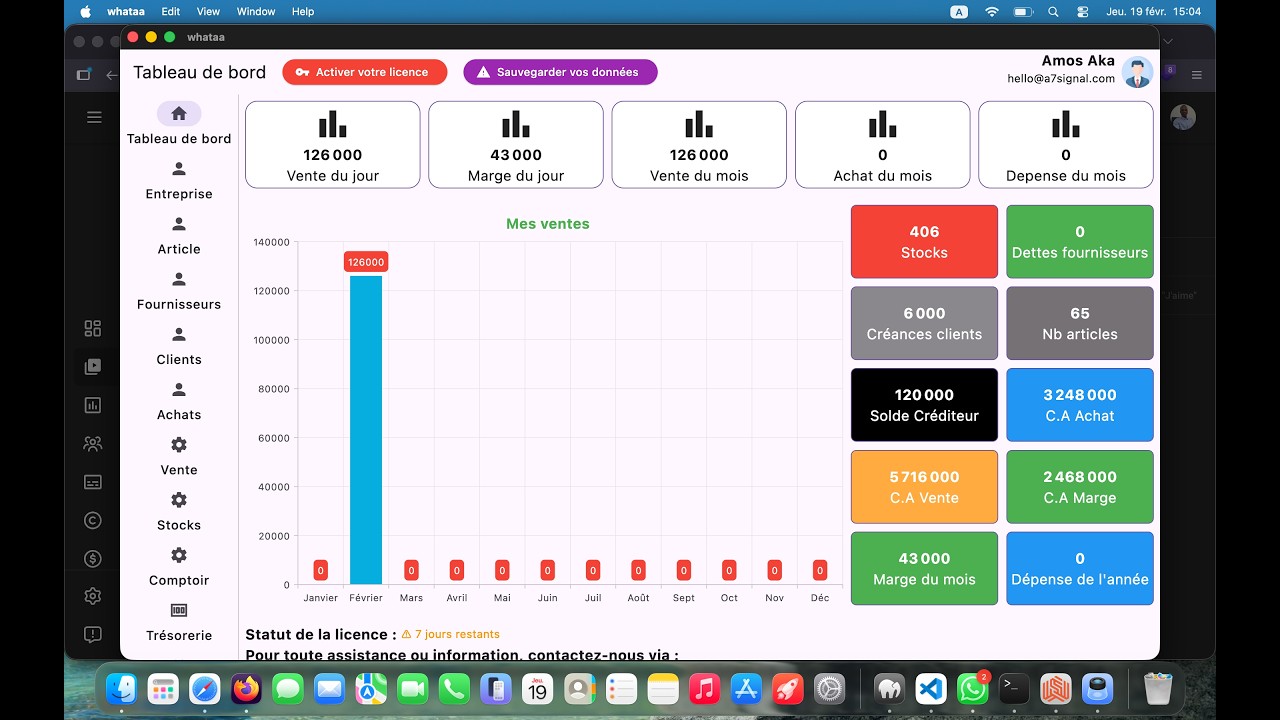This screenshot has width=1280, height=720.
Task: Click the user avatar picture
Action: (1137, 72)
